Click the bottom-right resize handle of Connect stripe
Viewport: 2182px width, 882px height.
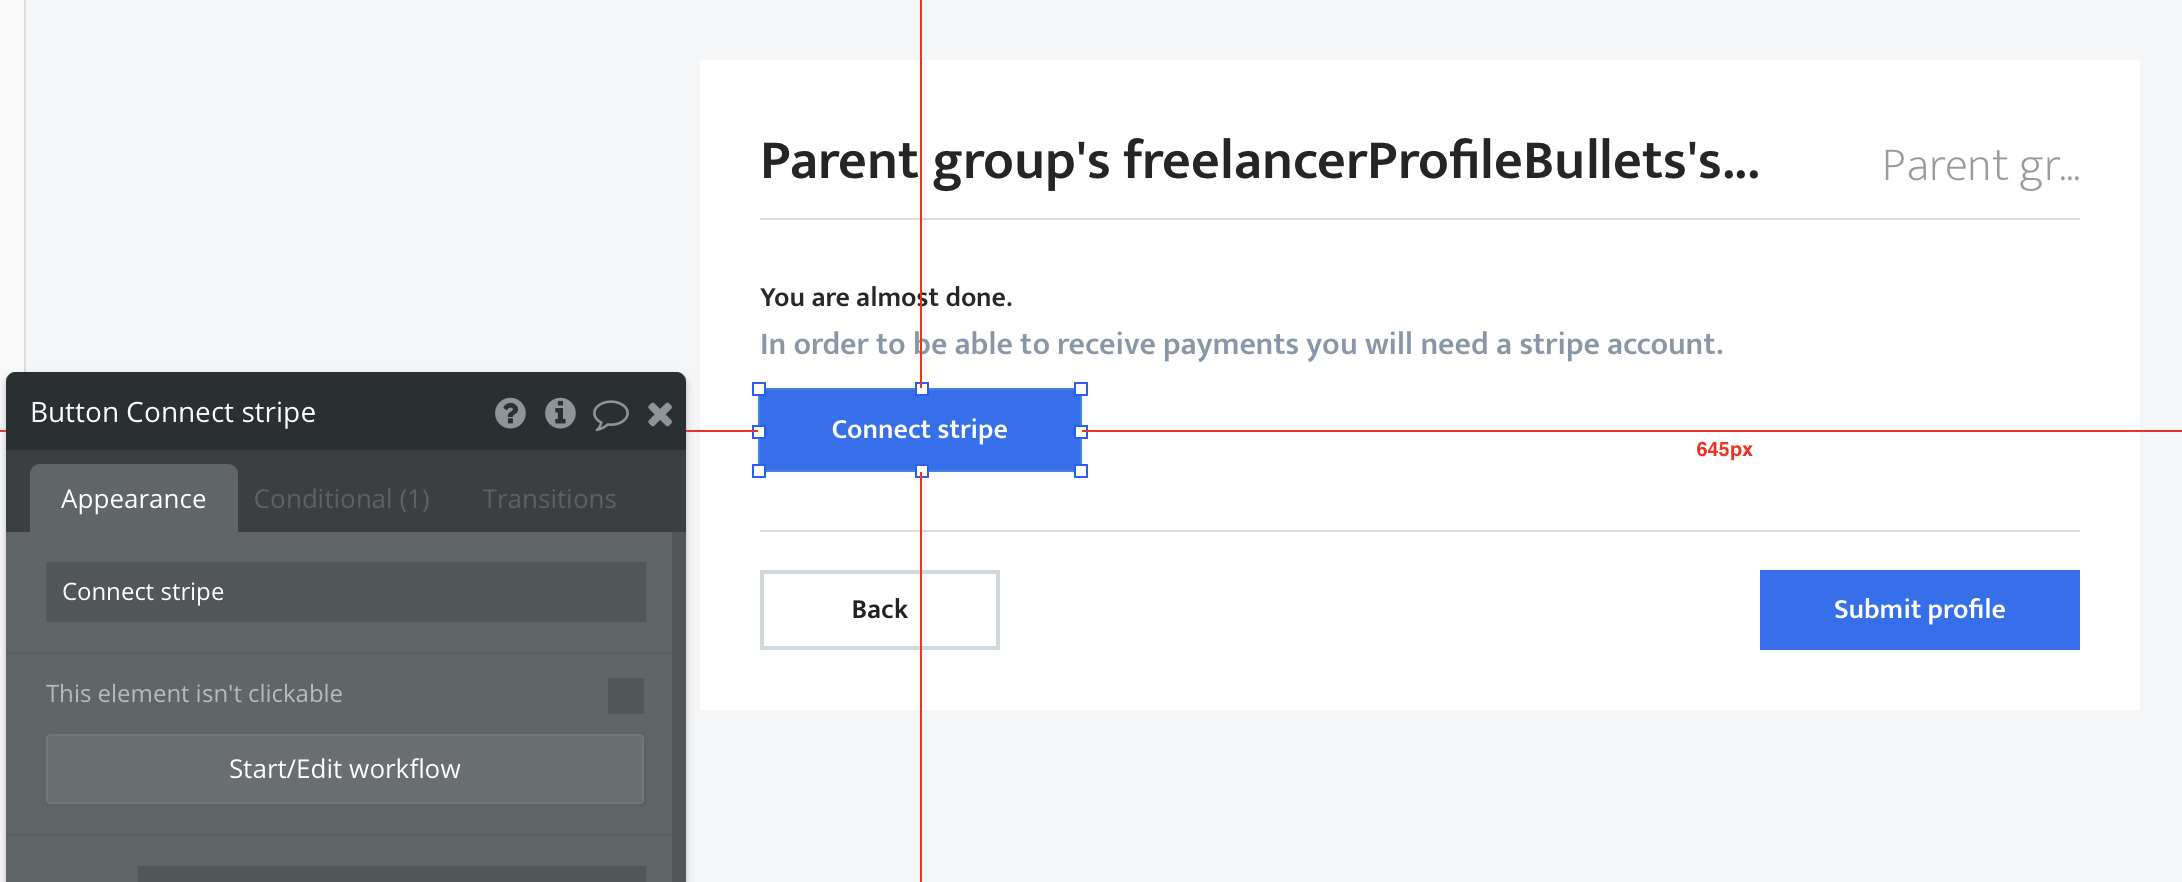pos(1081,471)
